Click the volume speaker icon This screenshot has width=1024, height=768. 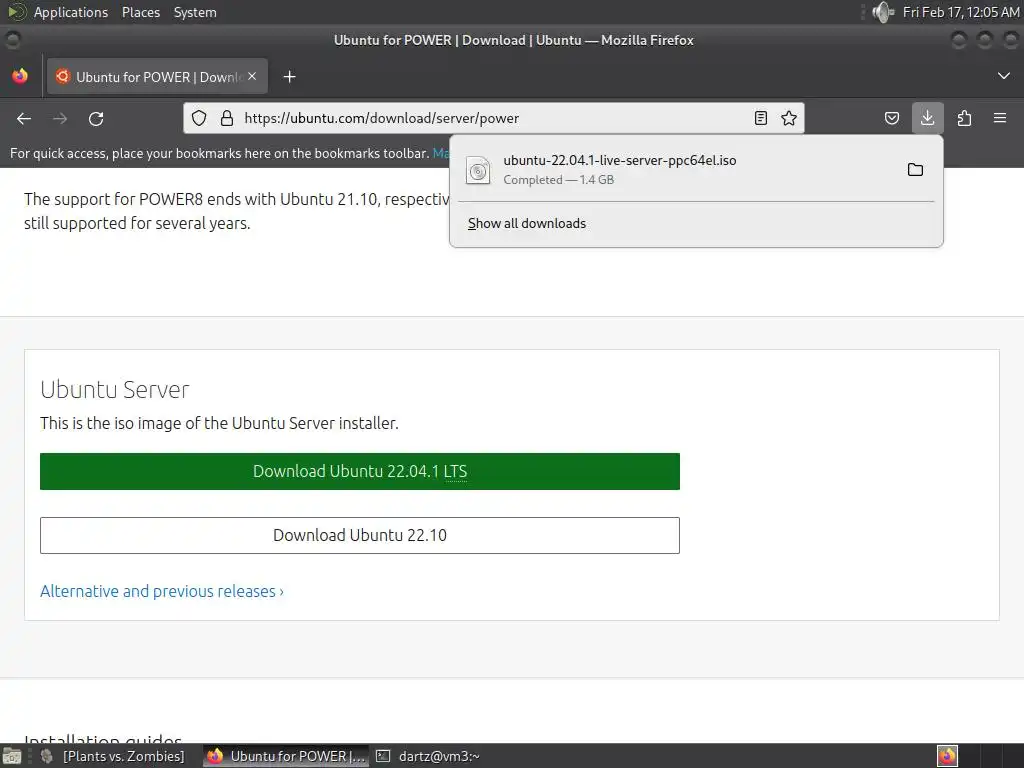(883, 12)
